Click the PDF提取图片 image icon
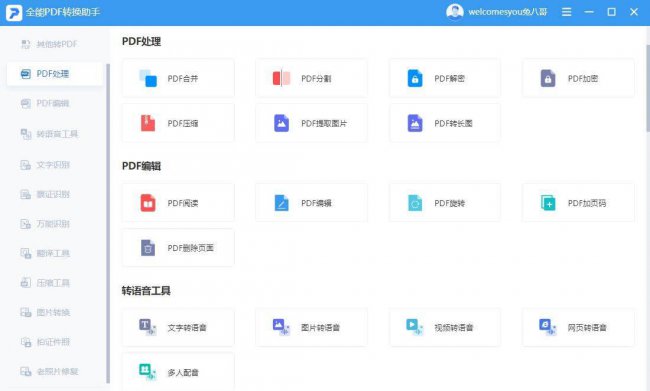650x391 pixels. [281, 123]
